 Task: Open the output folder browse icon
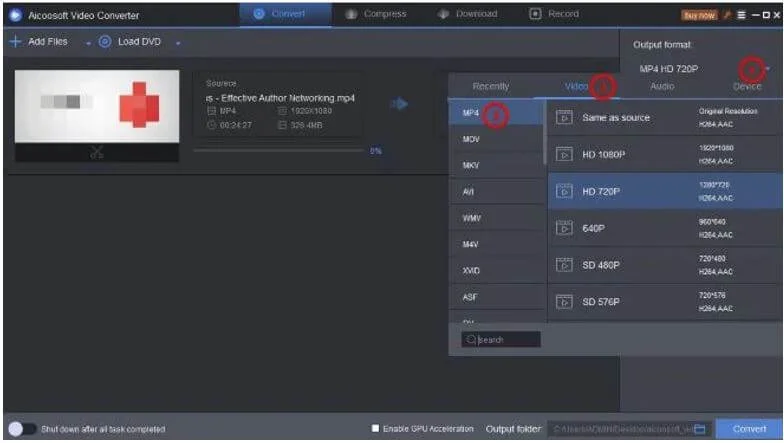700,429
